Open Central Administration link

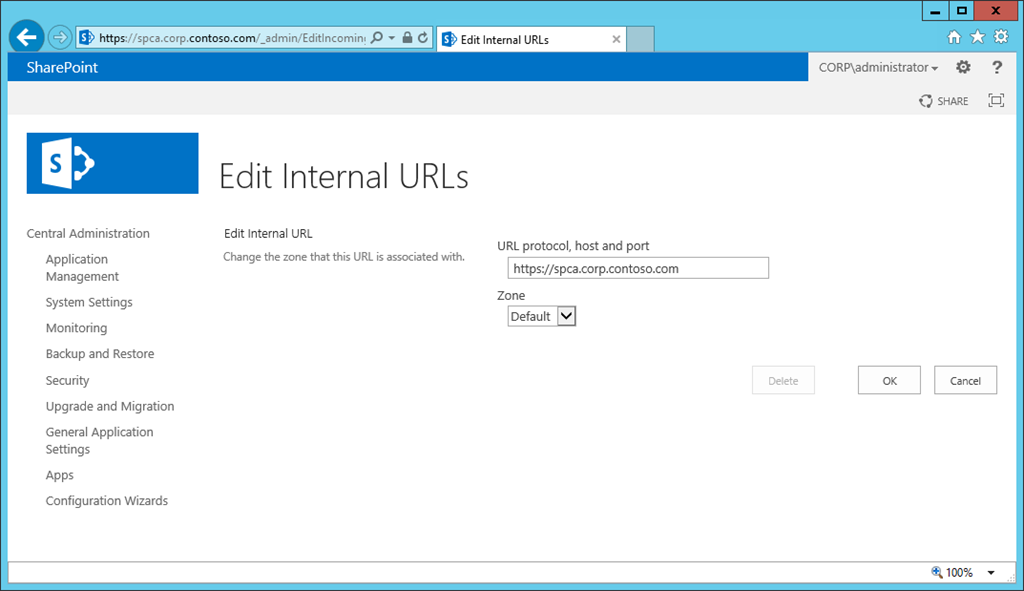[88, 233]
